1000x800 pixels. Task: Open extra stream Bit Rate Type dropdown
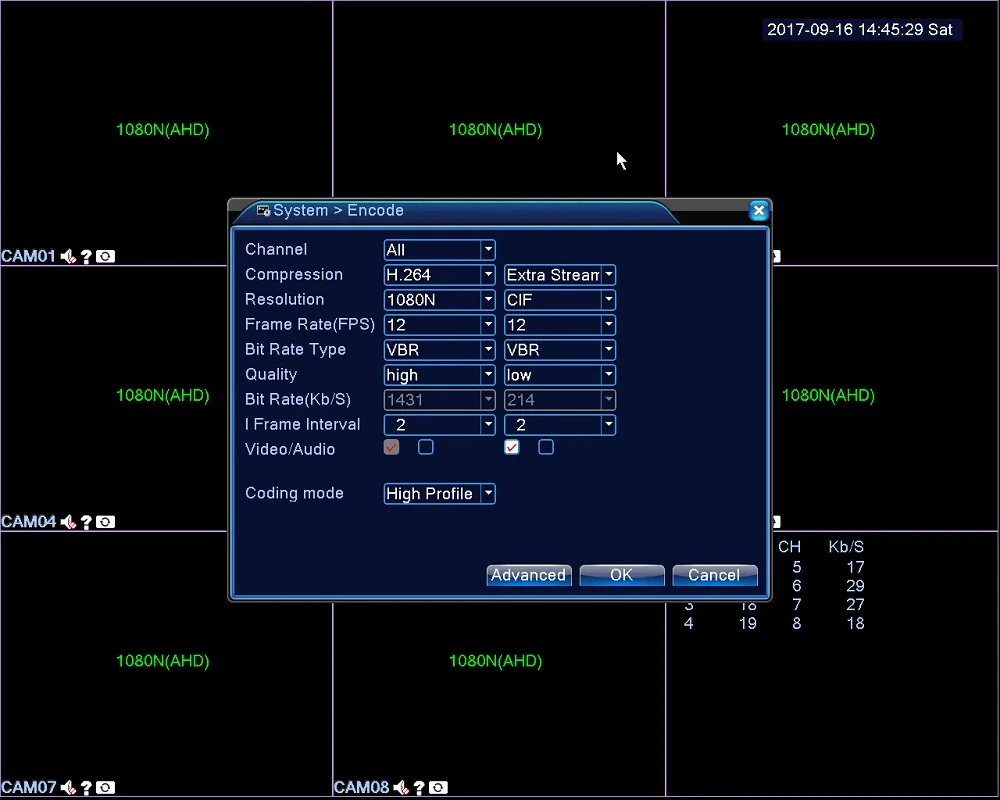point(559,350)
